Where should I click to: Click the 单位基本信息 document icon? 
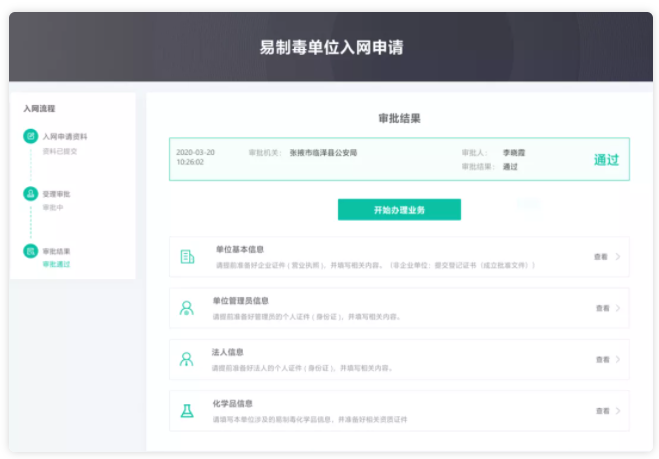click(x=187, y=257)
